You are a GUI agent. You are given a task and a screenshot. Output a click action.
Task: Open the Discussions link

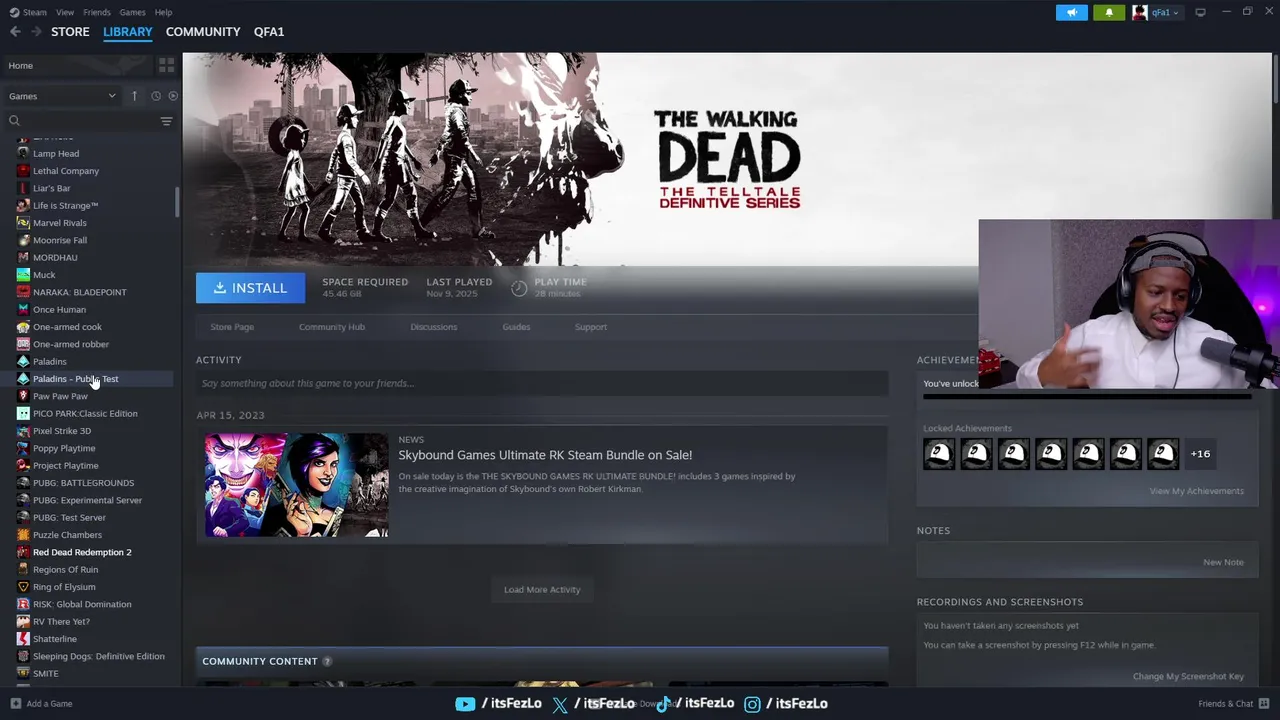point(433,327)
